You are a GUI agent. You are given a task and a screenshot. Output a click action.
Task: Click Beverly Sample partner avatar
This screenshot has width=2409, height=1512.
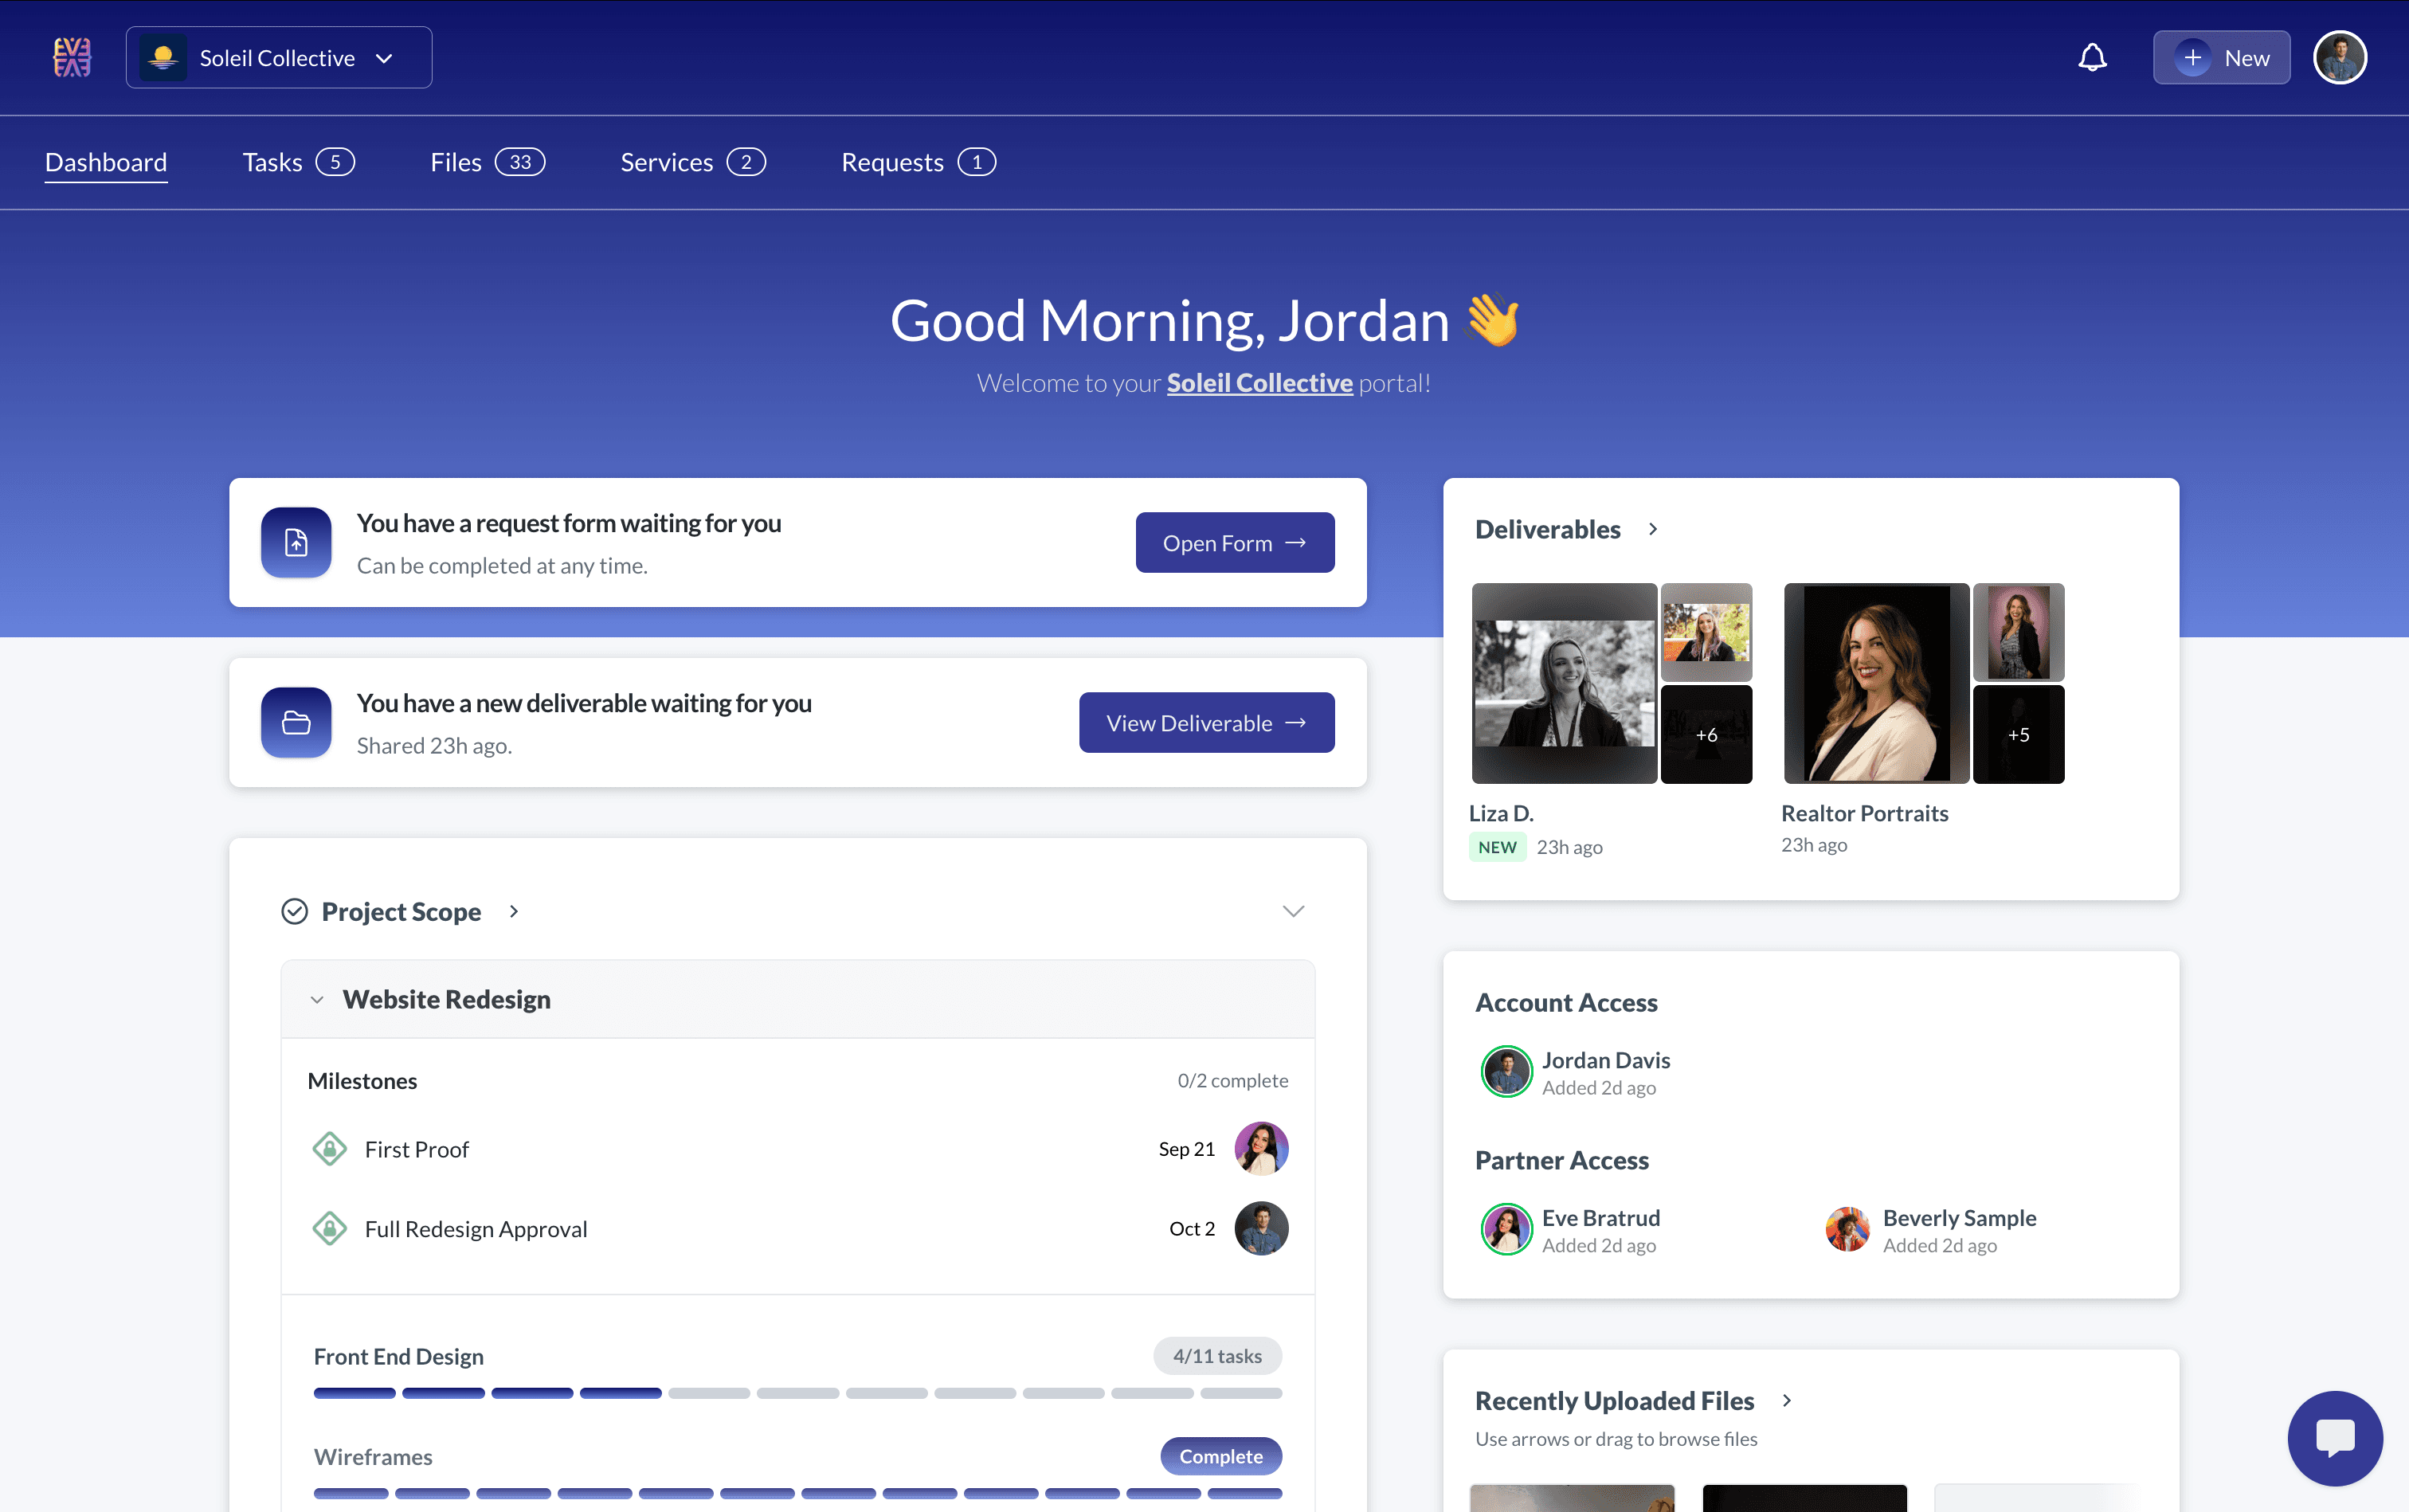[1847, 1229]
